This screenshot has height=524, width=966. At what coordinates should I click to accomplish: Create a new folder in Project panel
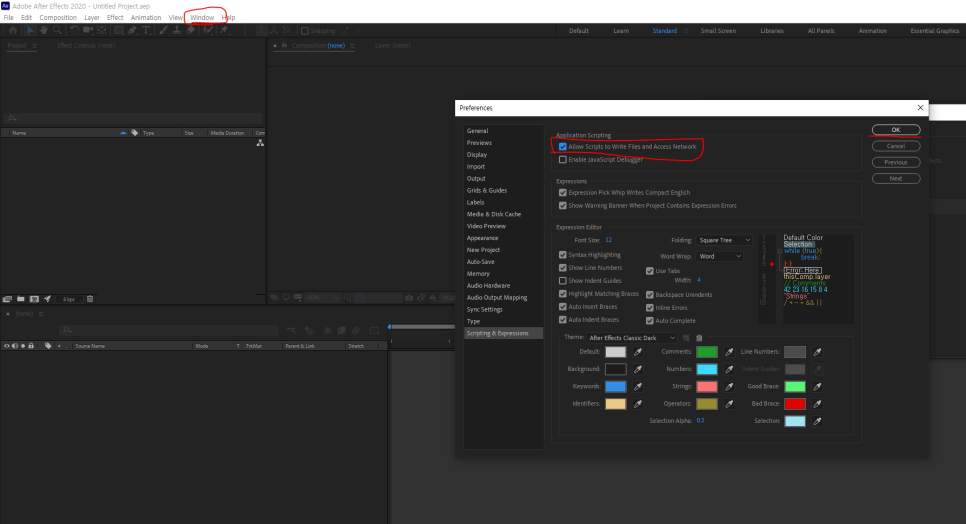pos(20,299)
